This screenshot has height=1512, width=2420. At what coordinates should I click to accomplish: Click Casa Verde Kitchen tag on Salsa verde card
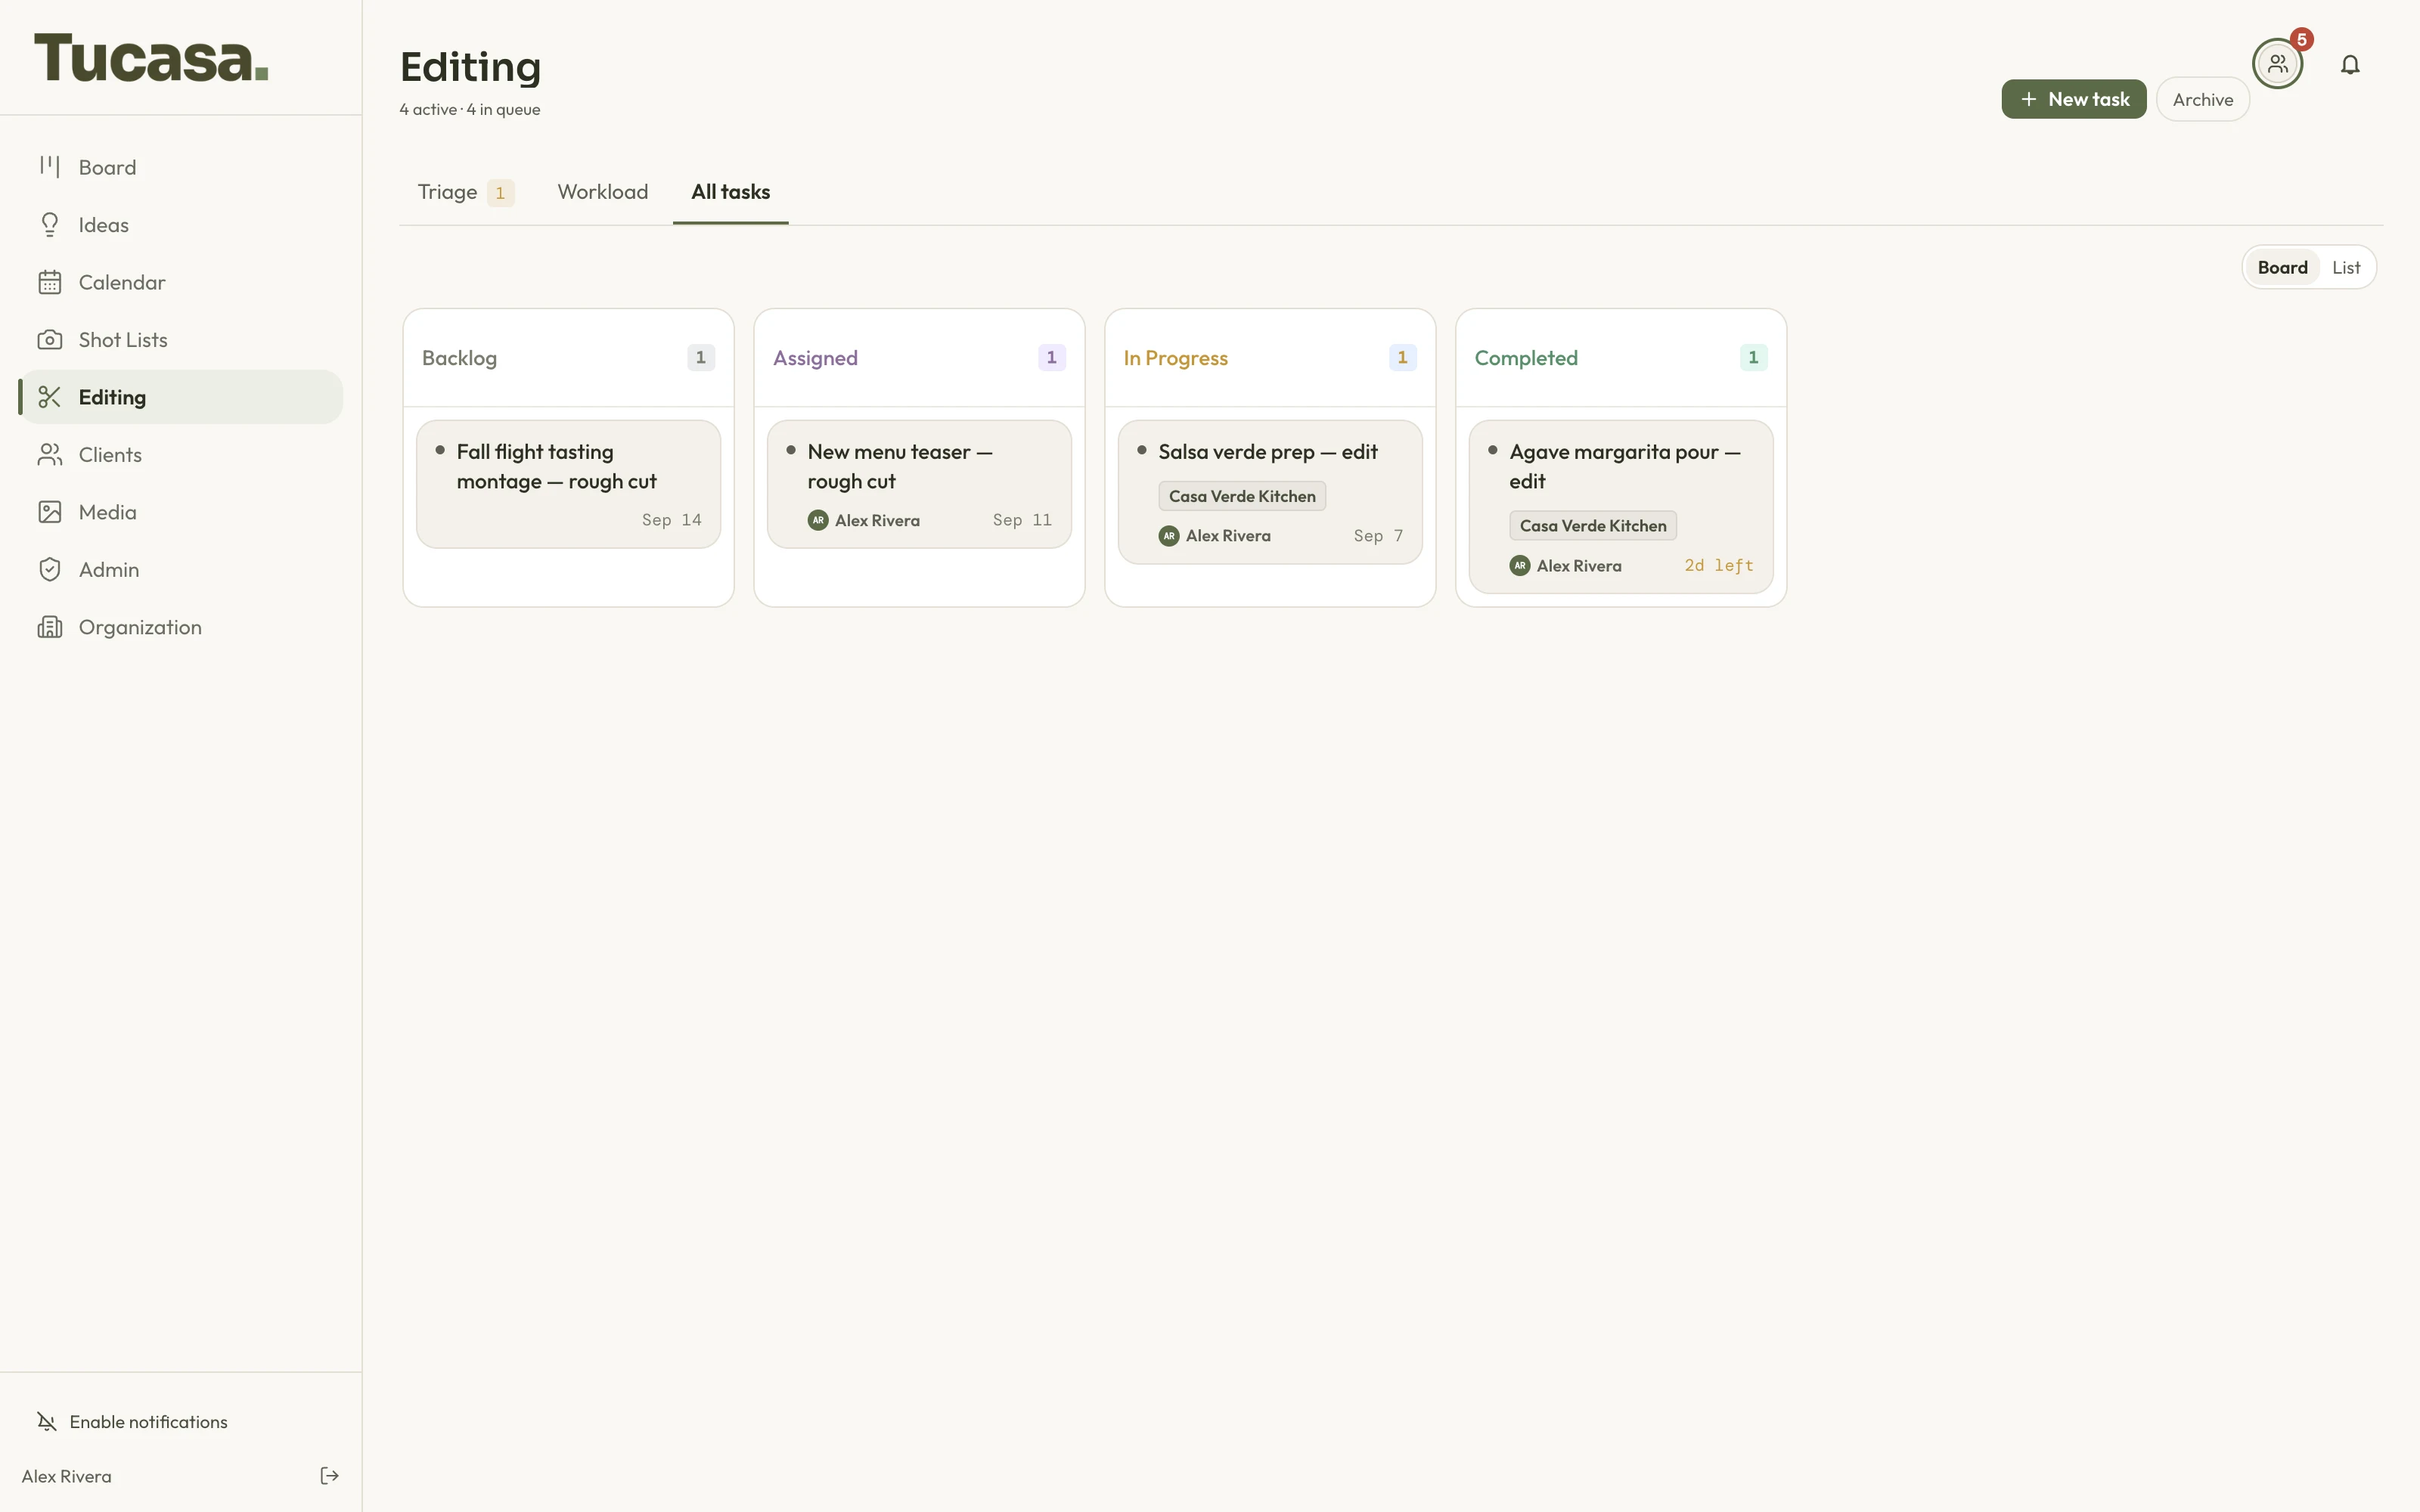point(1242,496)
